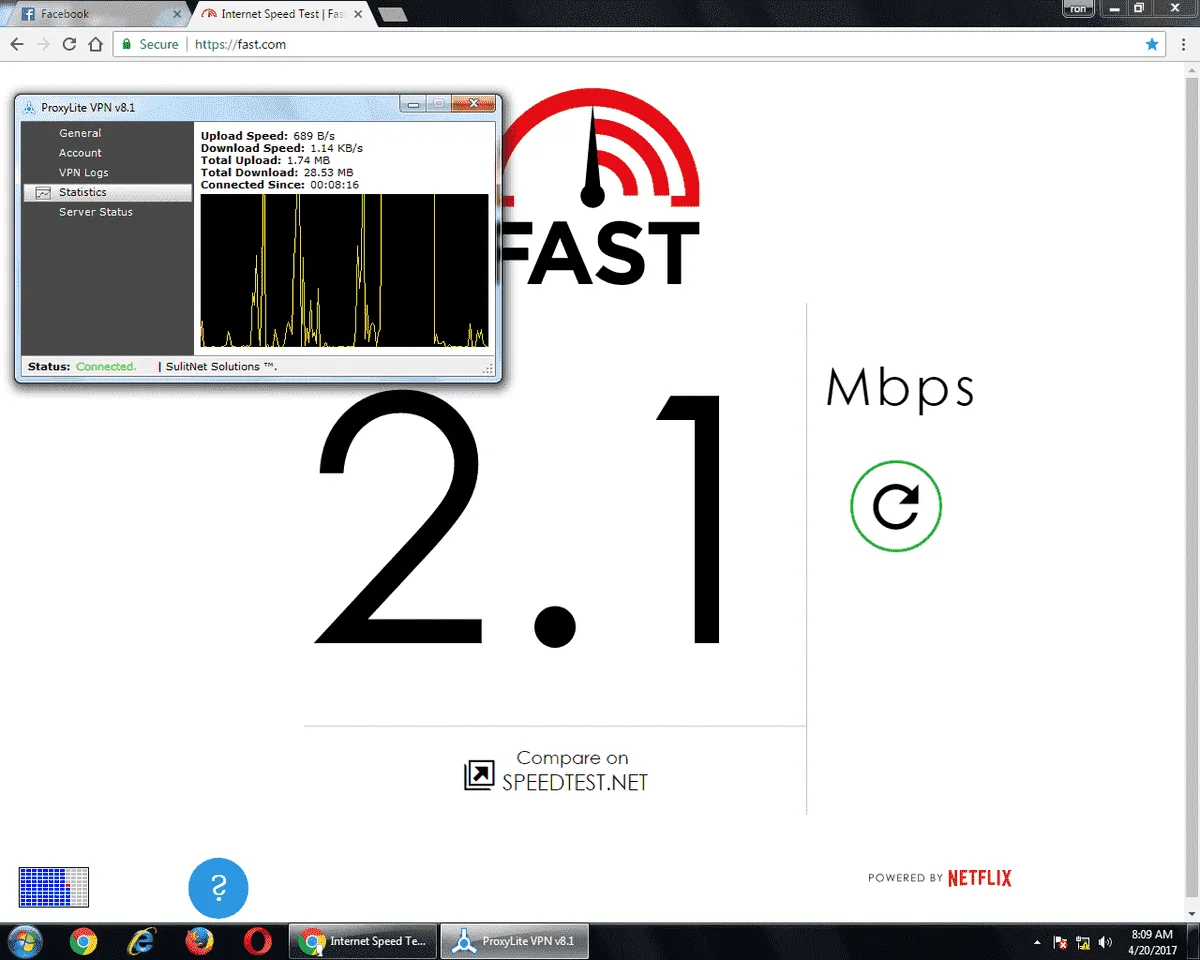1200x960 pixels.
Task: Launch Opera from the taskbar
Action: pyautogui.click(x=258, y=941)
